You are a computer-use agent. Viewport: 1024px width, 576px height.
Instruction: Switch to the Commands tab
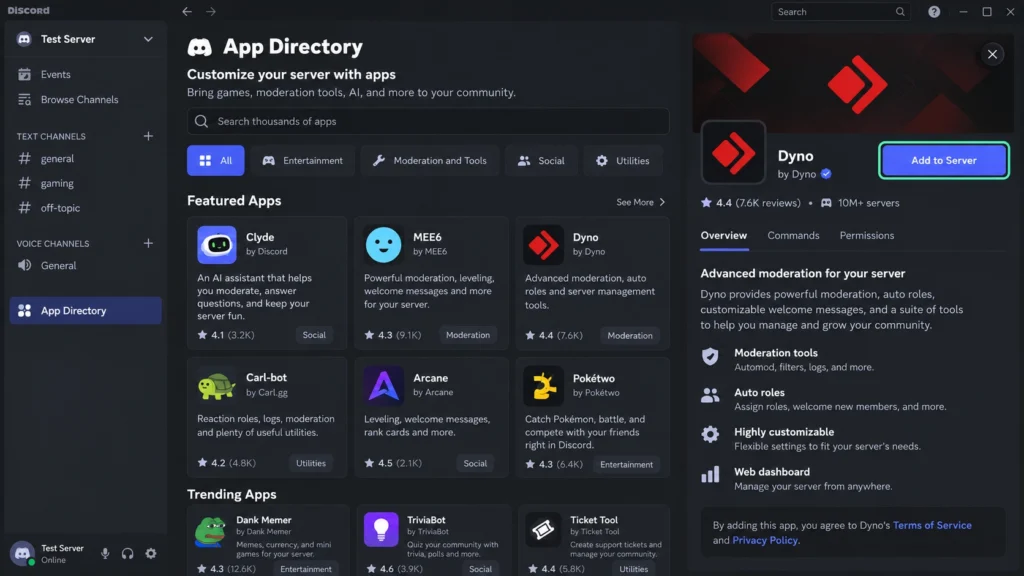(x=793, y=236)
